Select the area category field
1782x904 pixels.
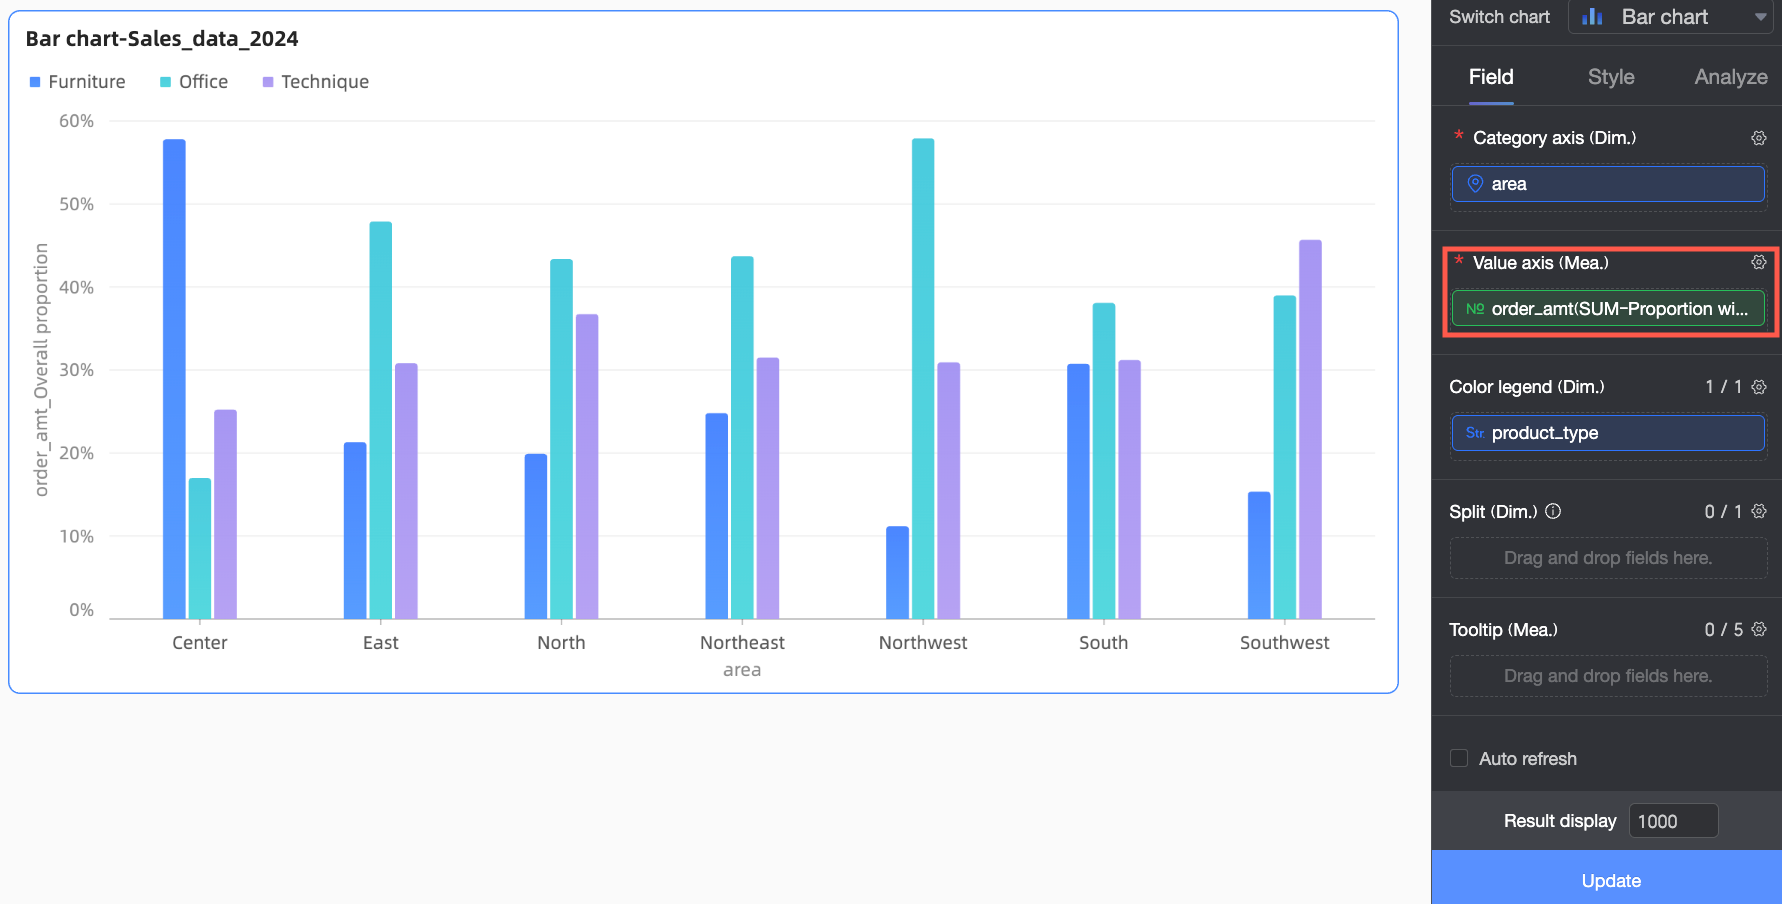1608,184
